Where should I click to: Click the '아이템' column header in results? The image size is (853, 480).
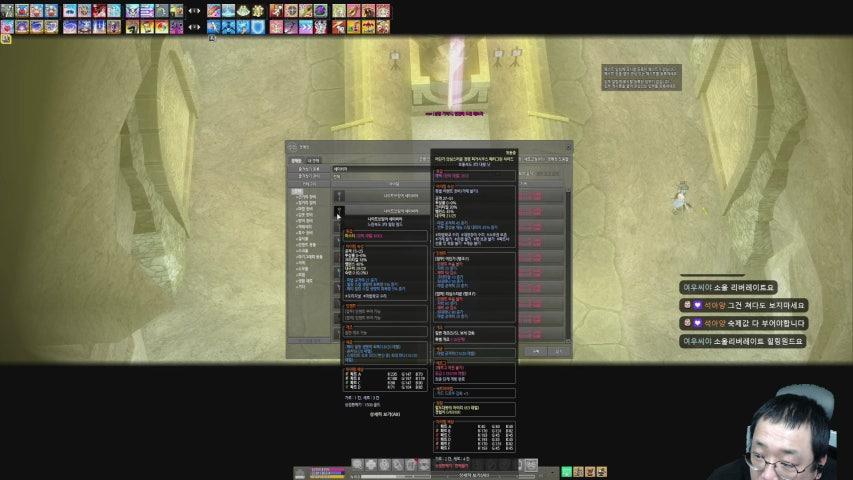click(x=394, y=184)
